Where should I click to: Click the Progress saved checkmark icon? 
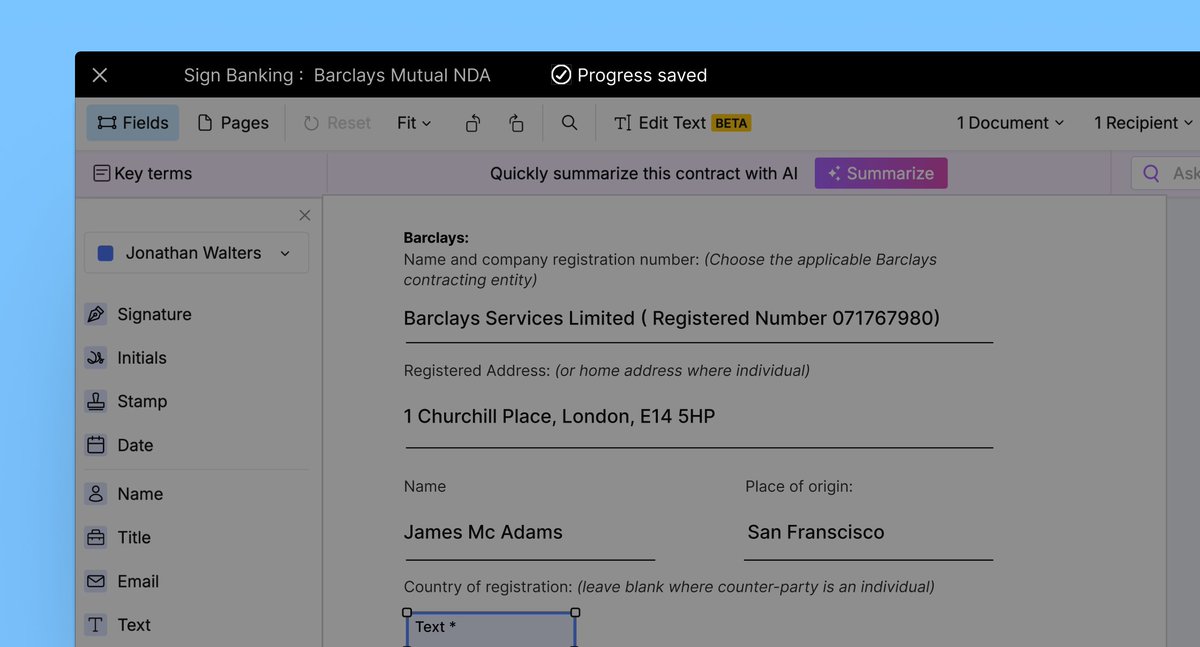[x=561, y=75]
